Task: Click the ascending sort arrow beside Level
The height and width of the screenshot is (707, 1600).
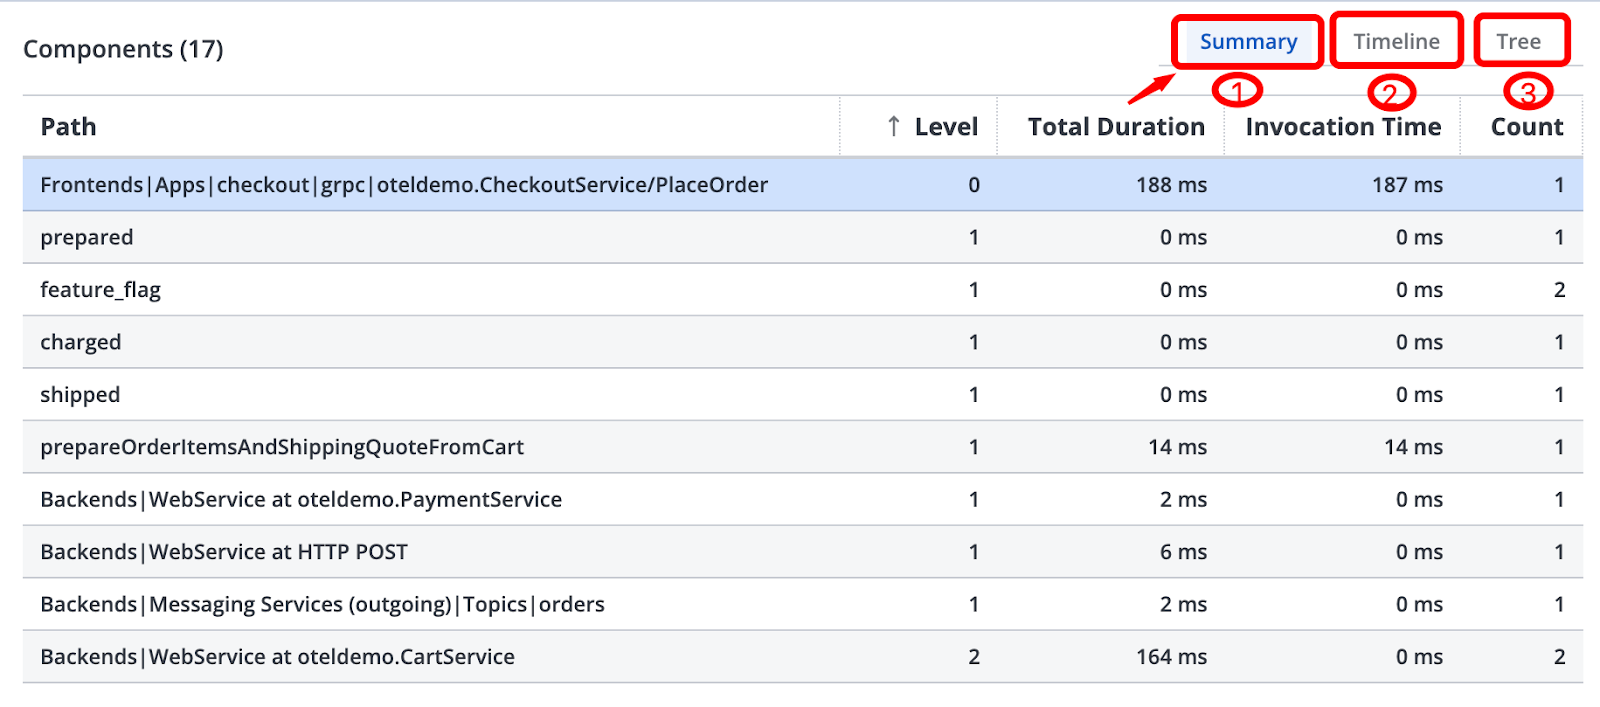Action: [x=894, y=127]
